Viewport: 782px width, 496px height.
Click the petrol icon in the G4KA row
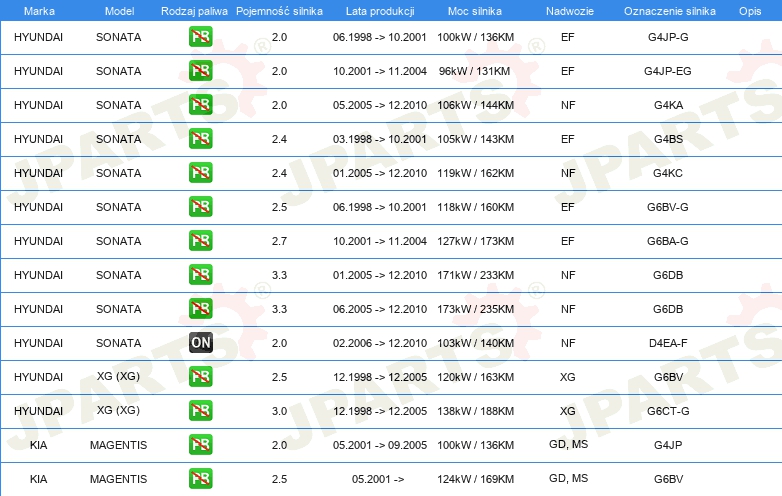[200, 105]
